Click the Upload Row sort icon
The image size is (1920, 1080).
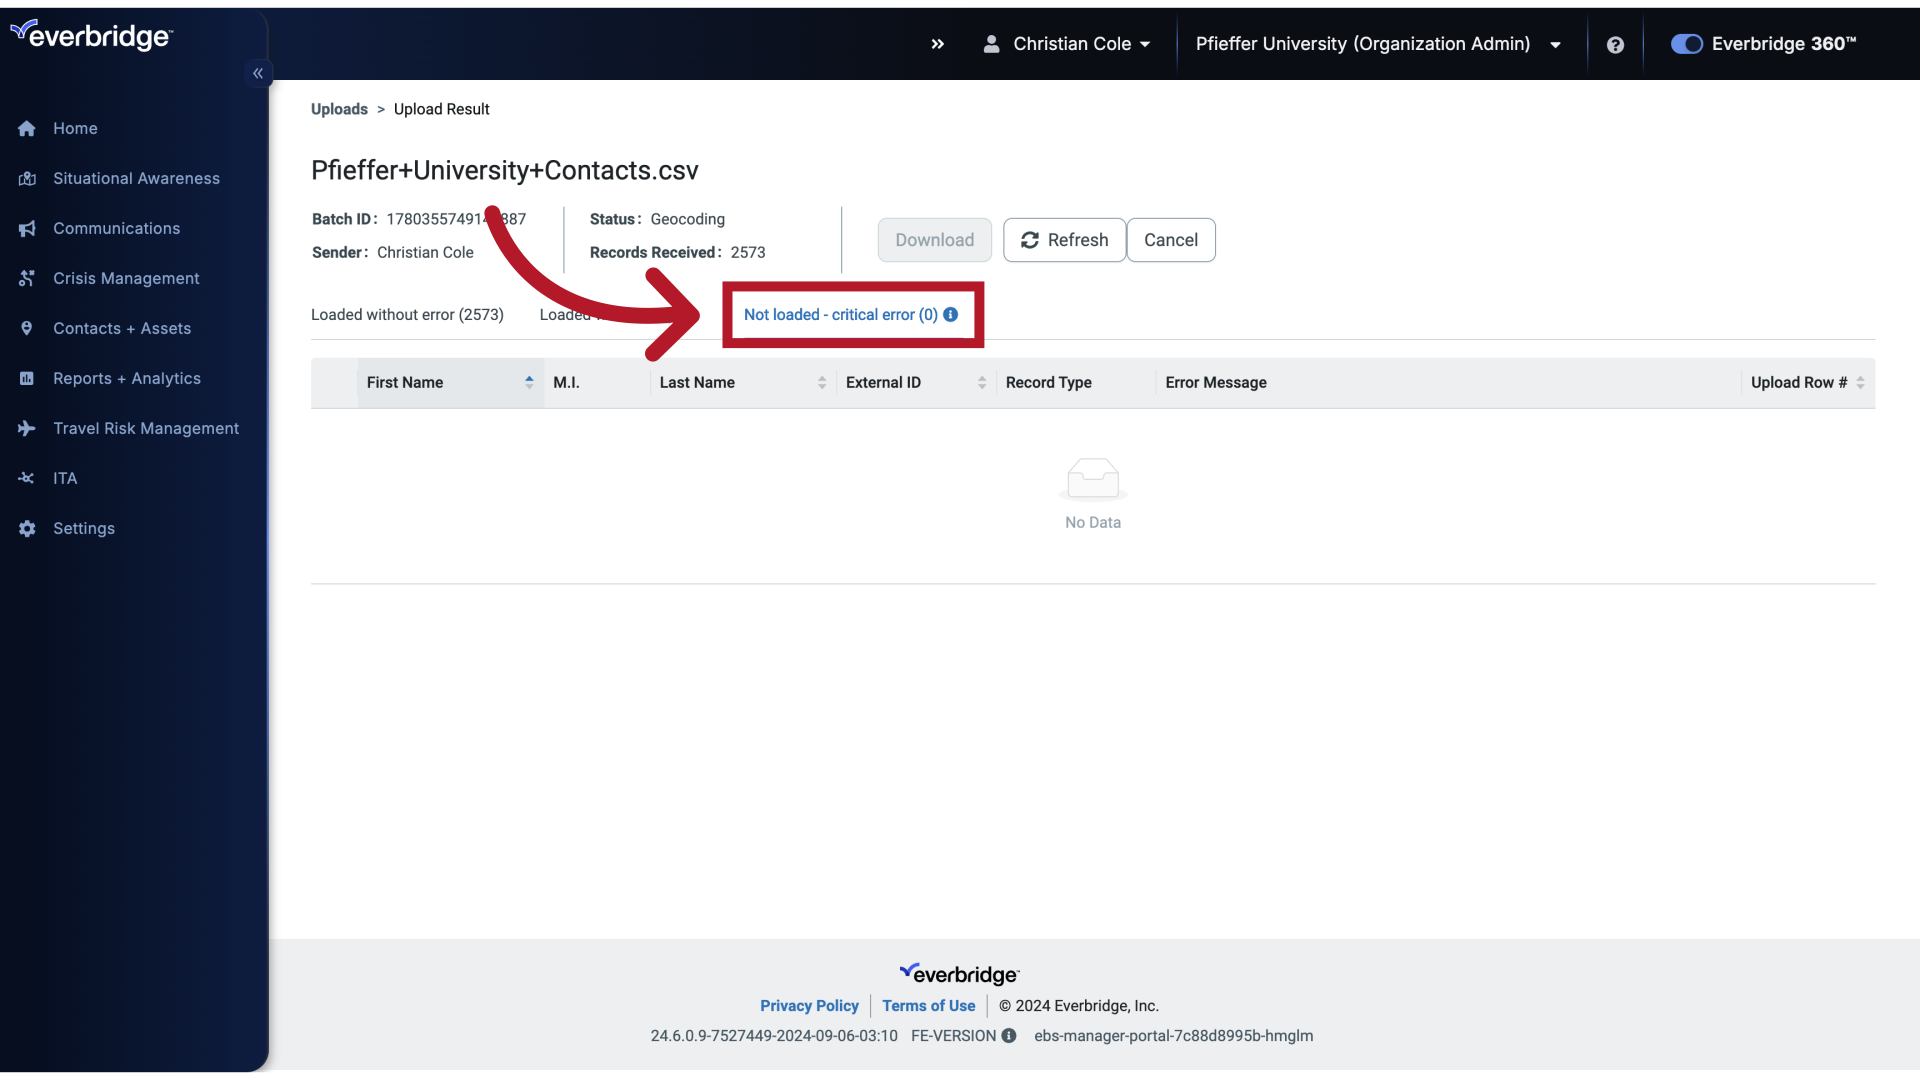tap(1861, 382)
